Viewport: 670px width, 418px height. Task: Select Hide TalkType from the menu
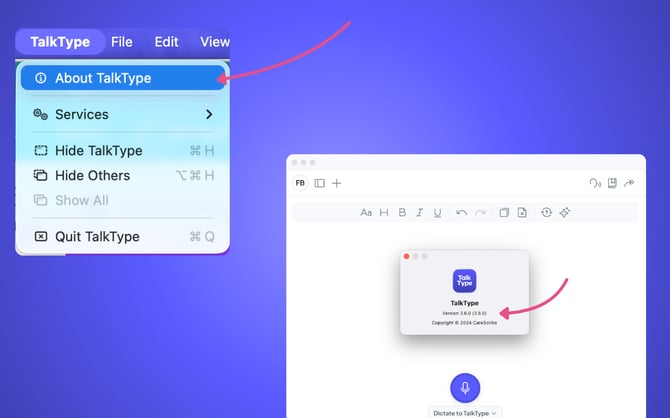(124, 150)
